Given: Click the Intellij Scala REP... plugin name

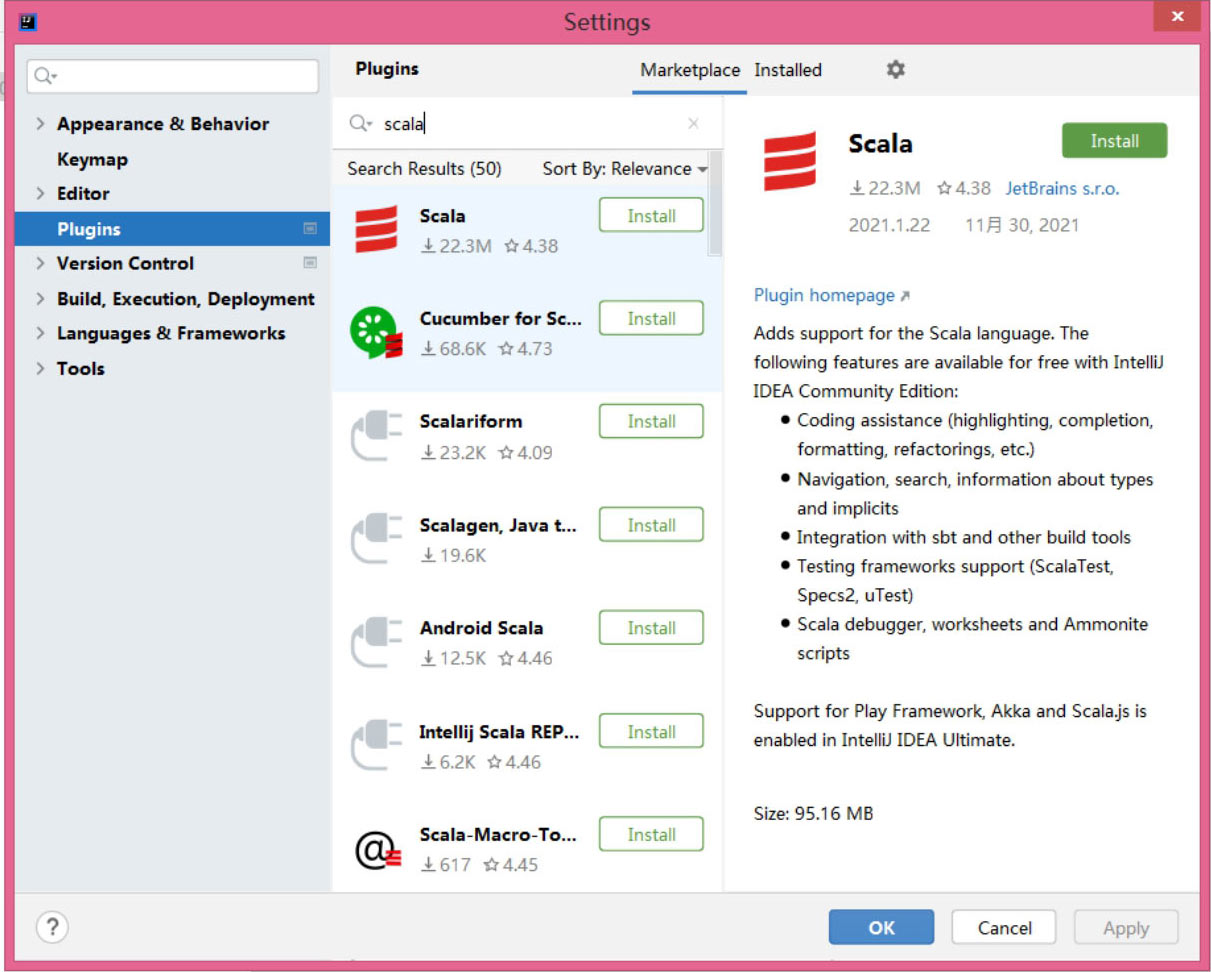Looking at the screenshot, I should 499,732.
